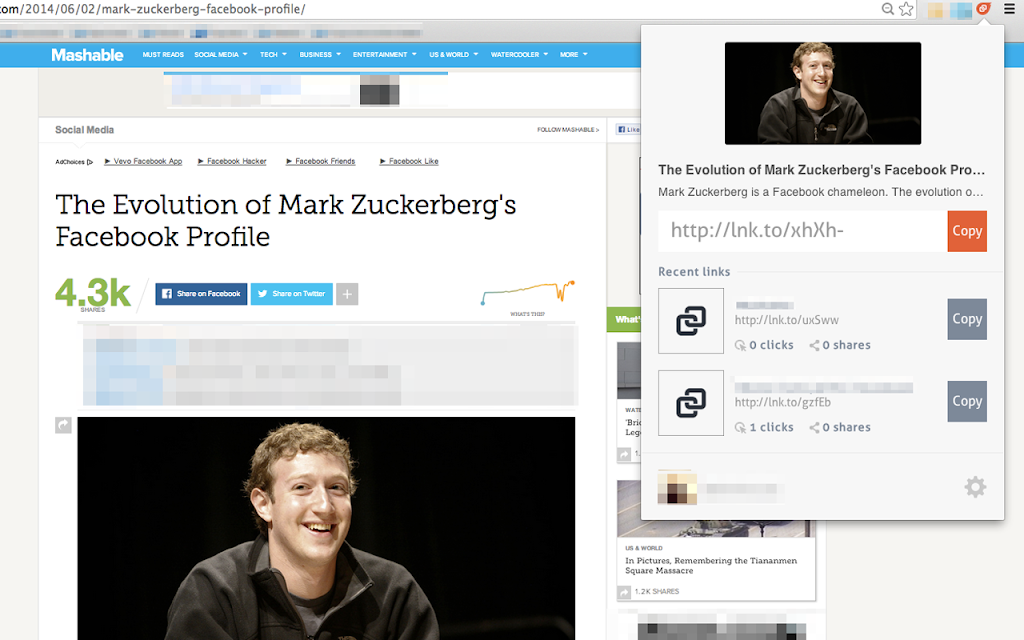This screenshot has width=1024, height=640.
Task: Click the short URL text field
Action: 803,231
